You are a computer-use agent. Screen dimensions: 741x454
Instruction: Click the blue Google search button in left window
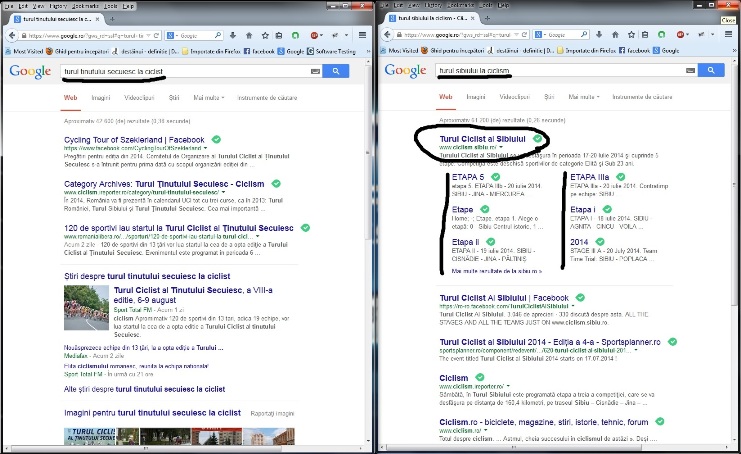[x=336, y=70]
